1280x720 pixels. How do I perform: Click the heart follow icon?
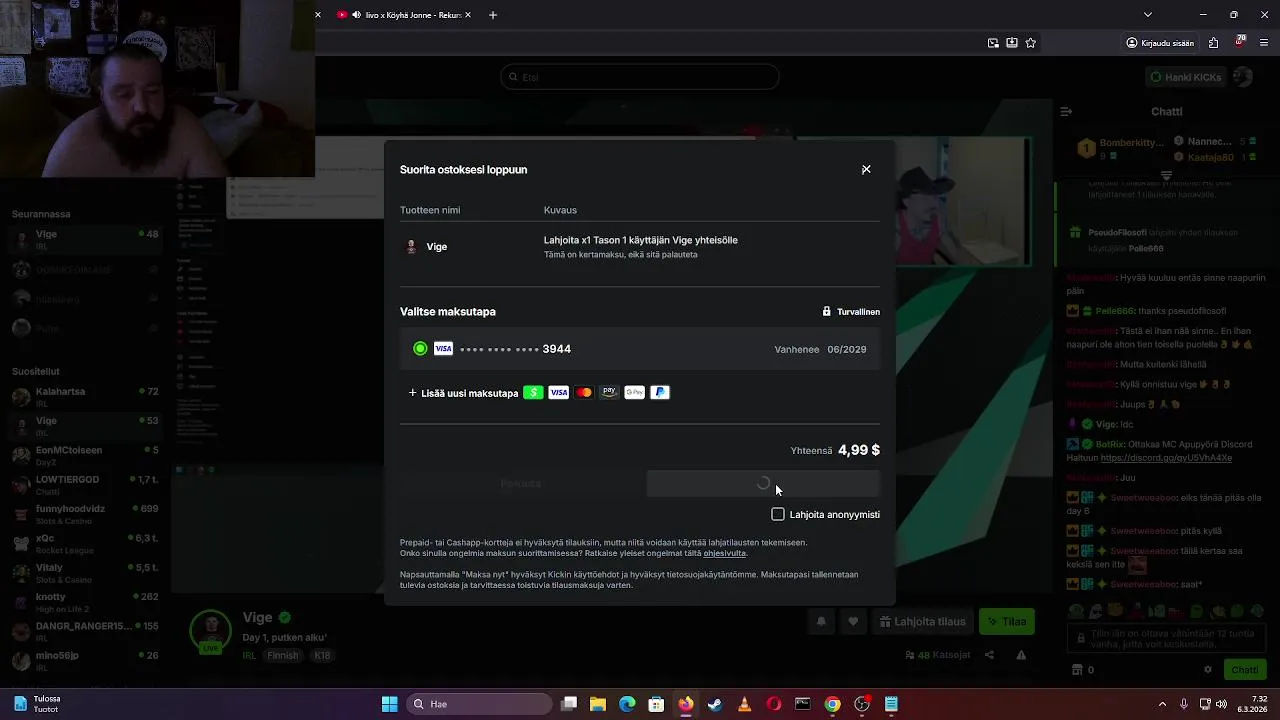(x=853, y=622)
